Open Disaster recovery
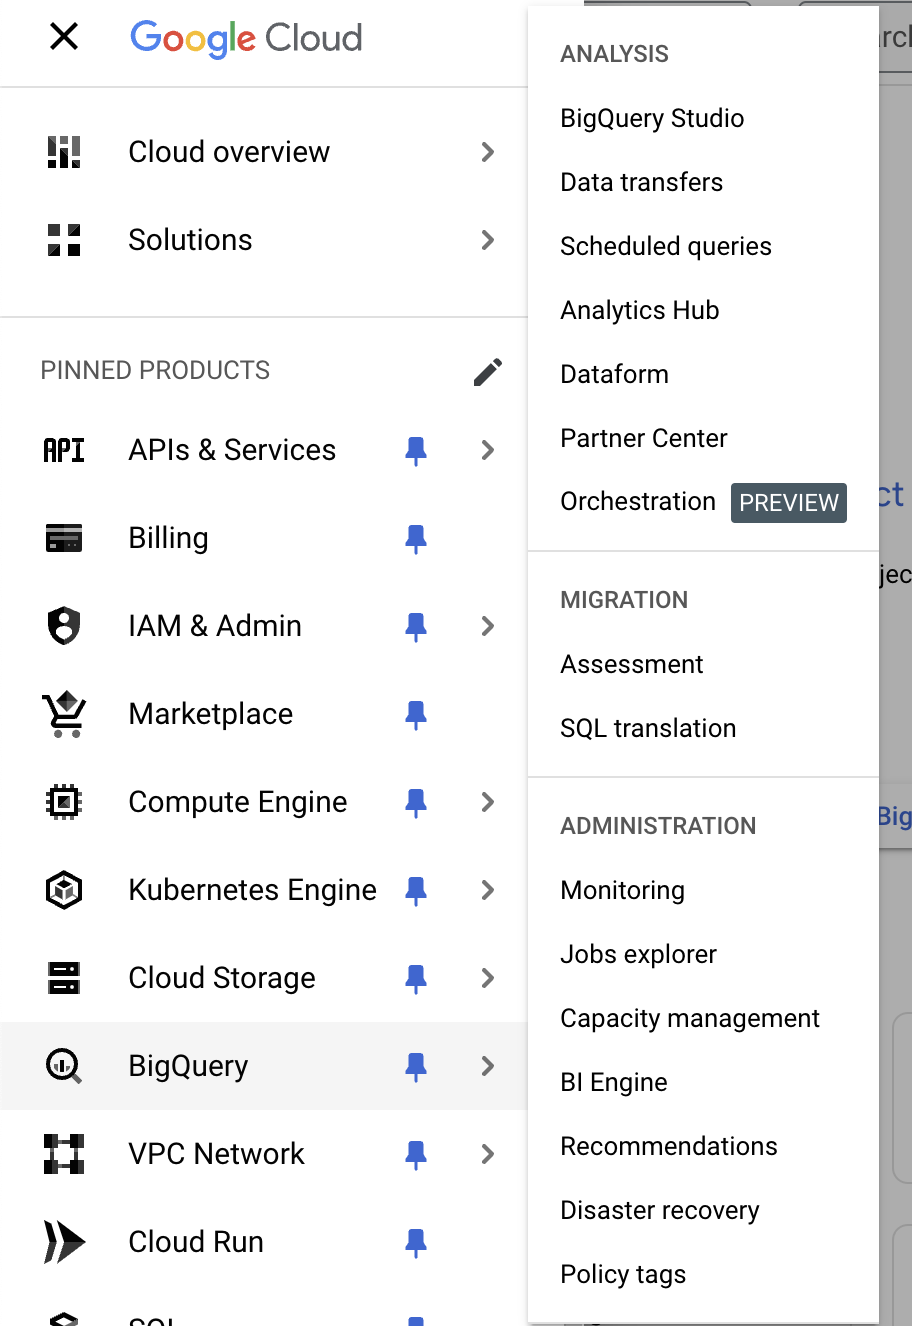 pos(660,1210)
